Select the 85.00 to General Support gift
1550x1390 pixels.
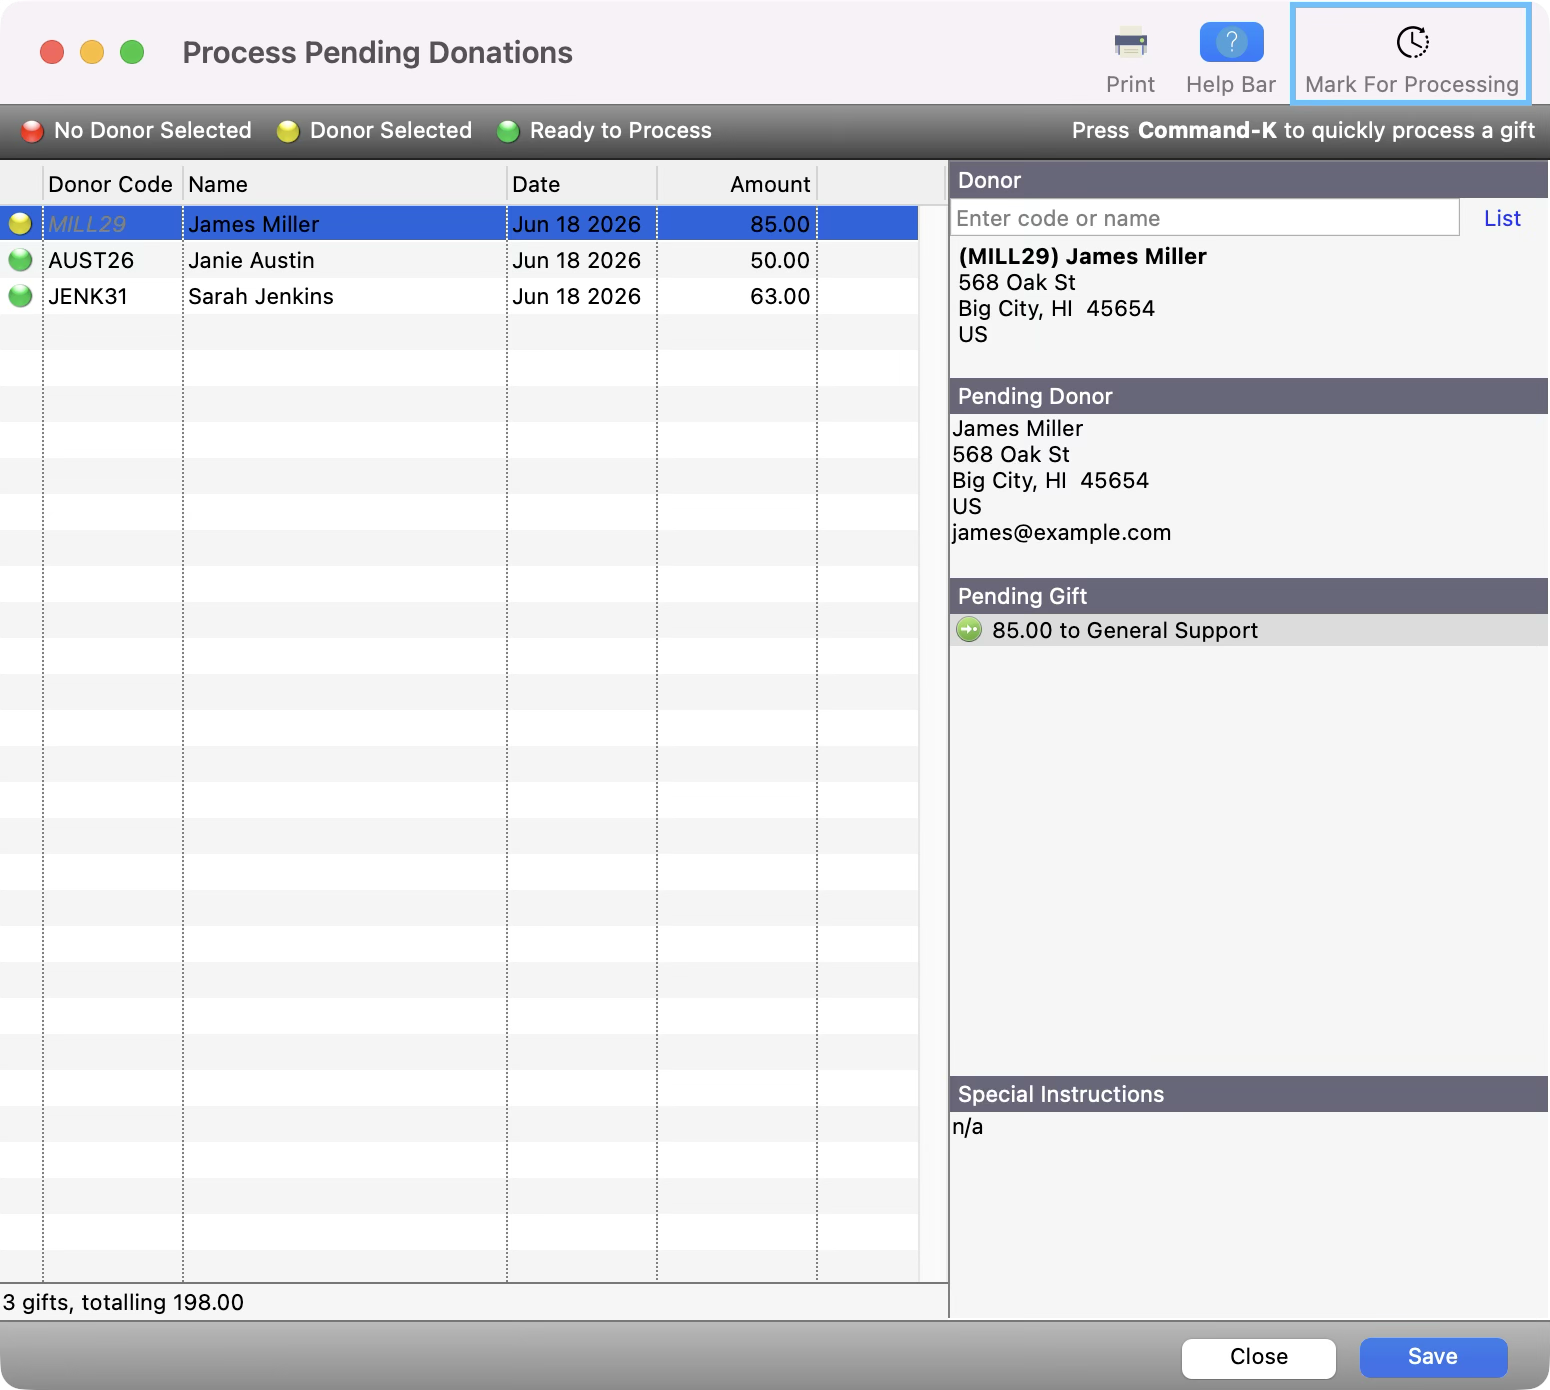pyautogui.click(x=1249, y=630)
